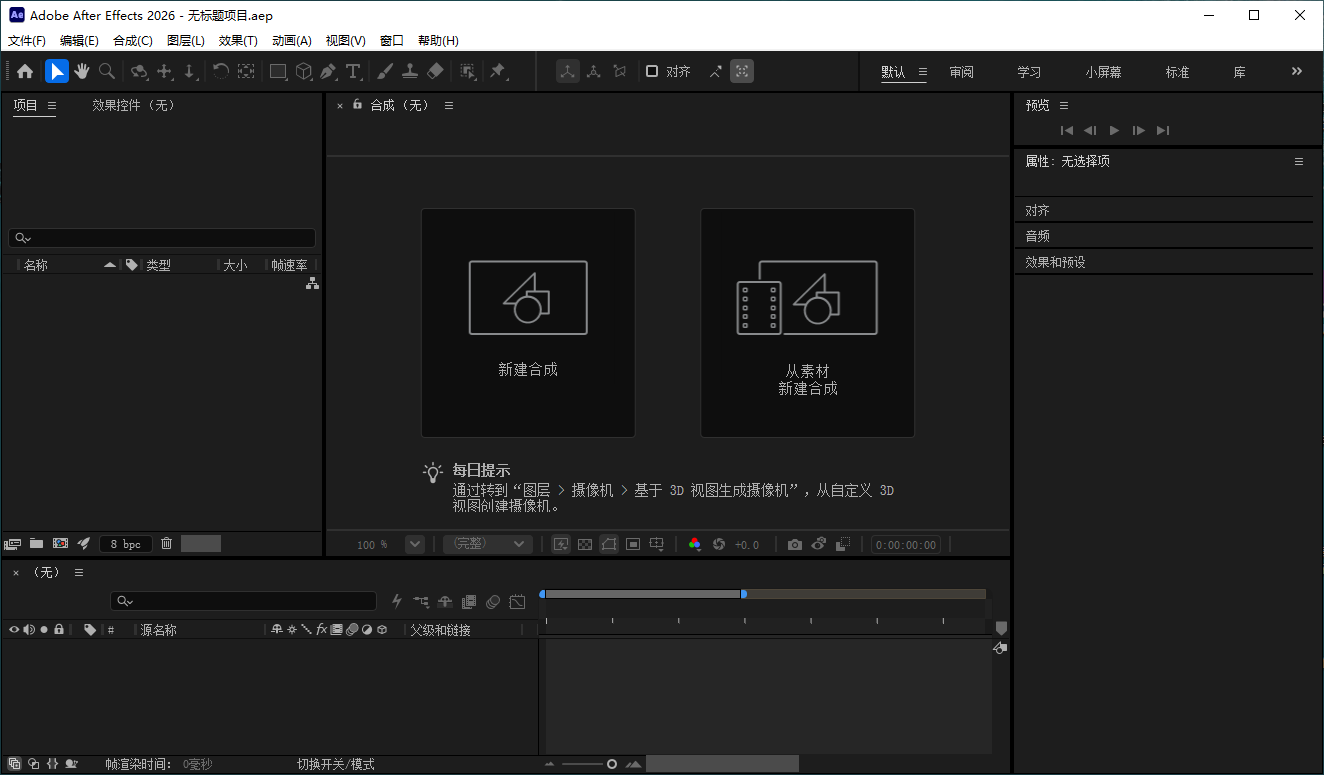Select the Roto Brush tool
Image resolution: width=1324 pixels, height=775 pixels.
click(x=467, y=71)
